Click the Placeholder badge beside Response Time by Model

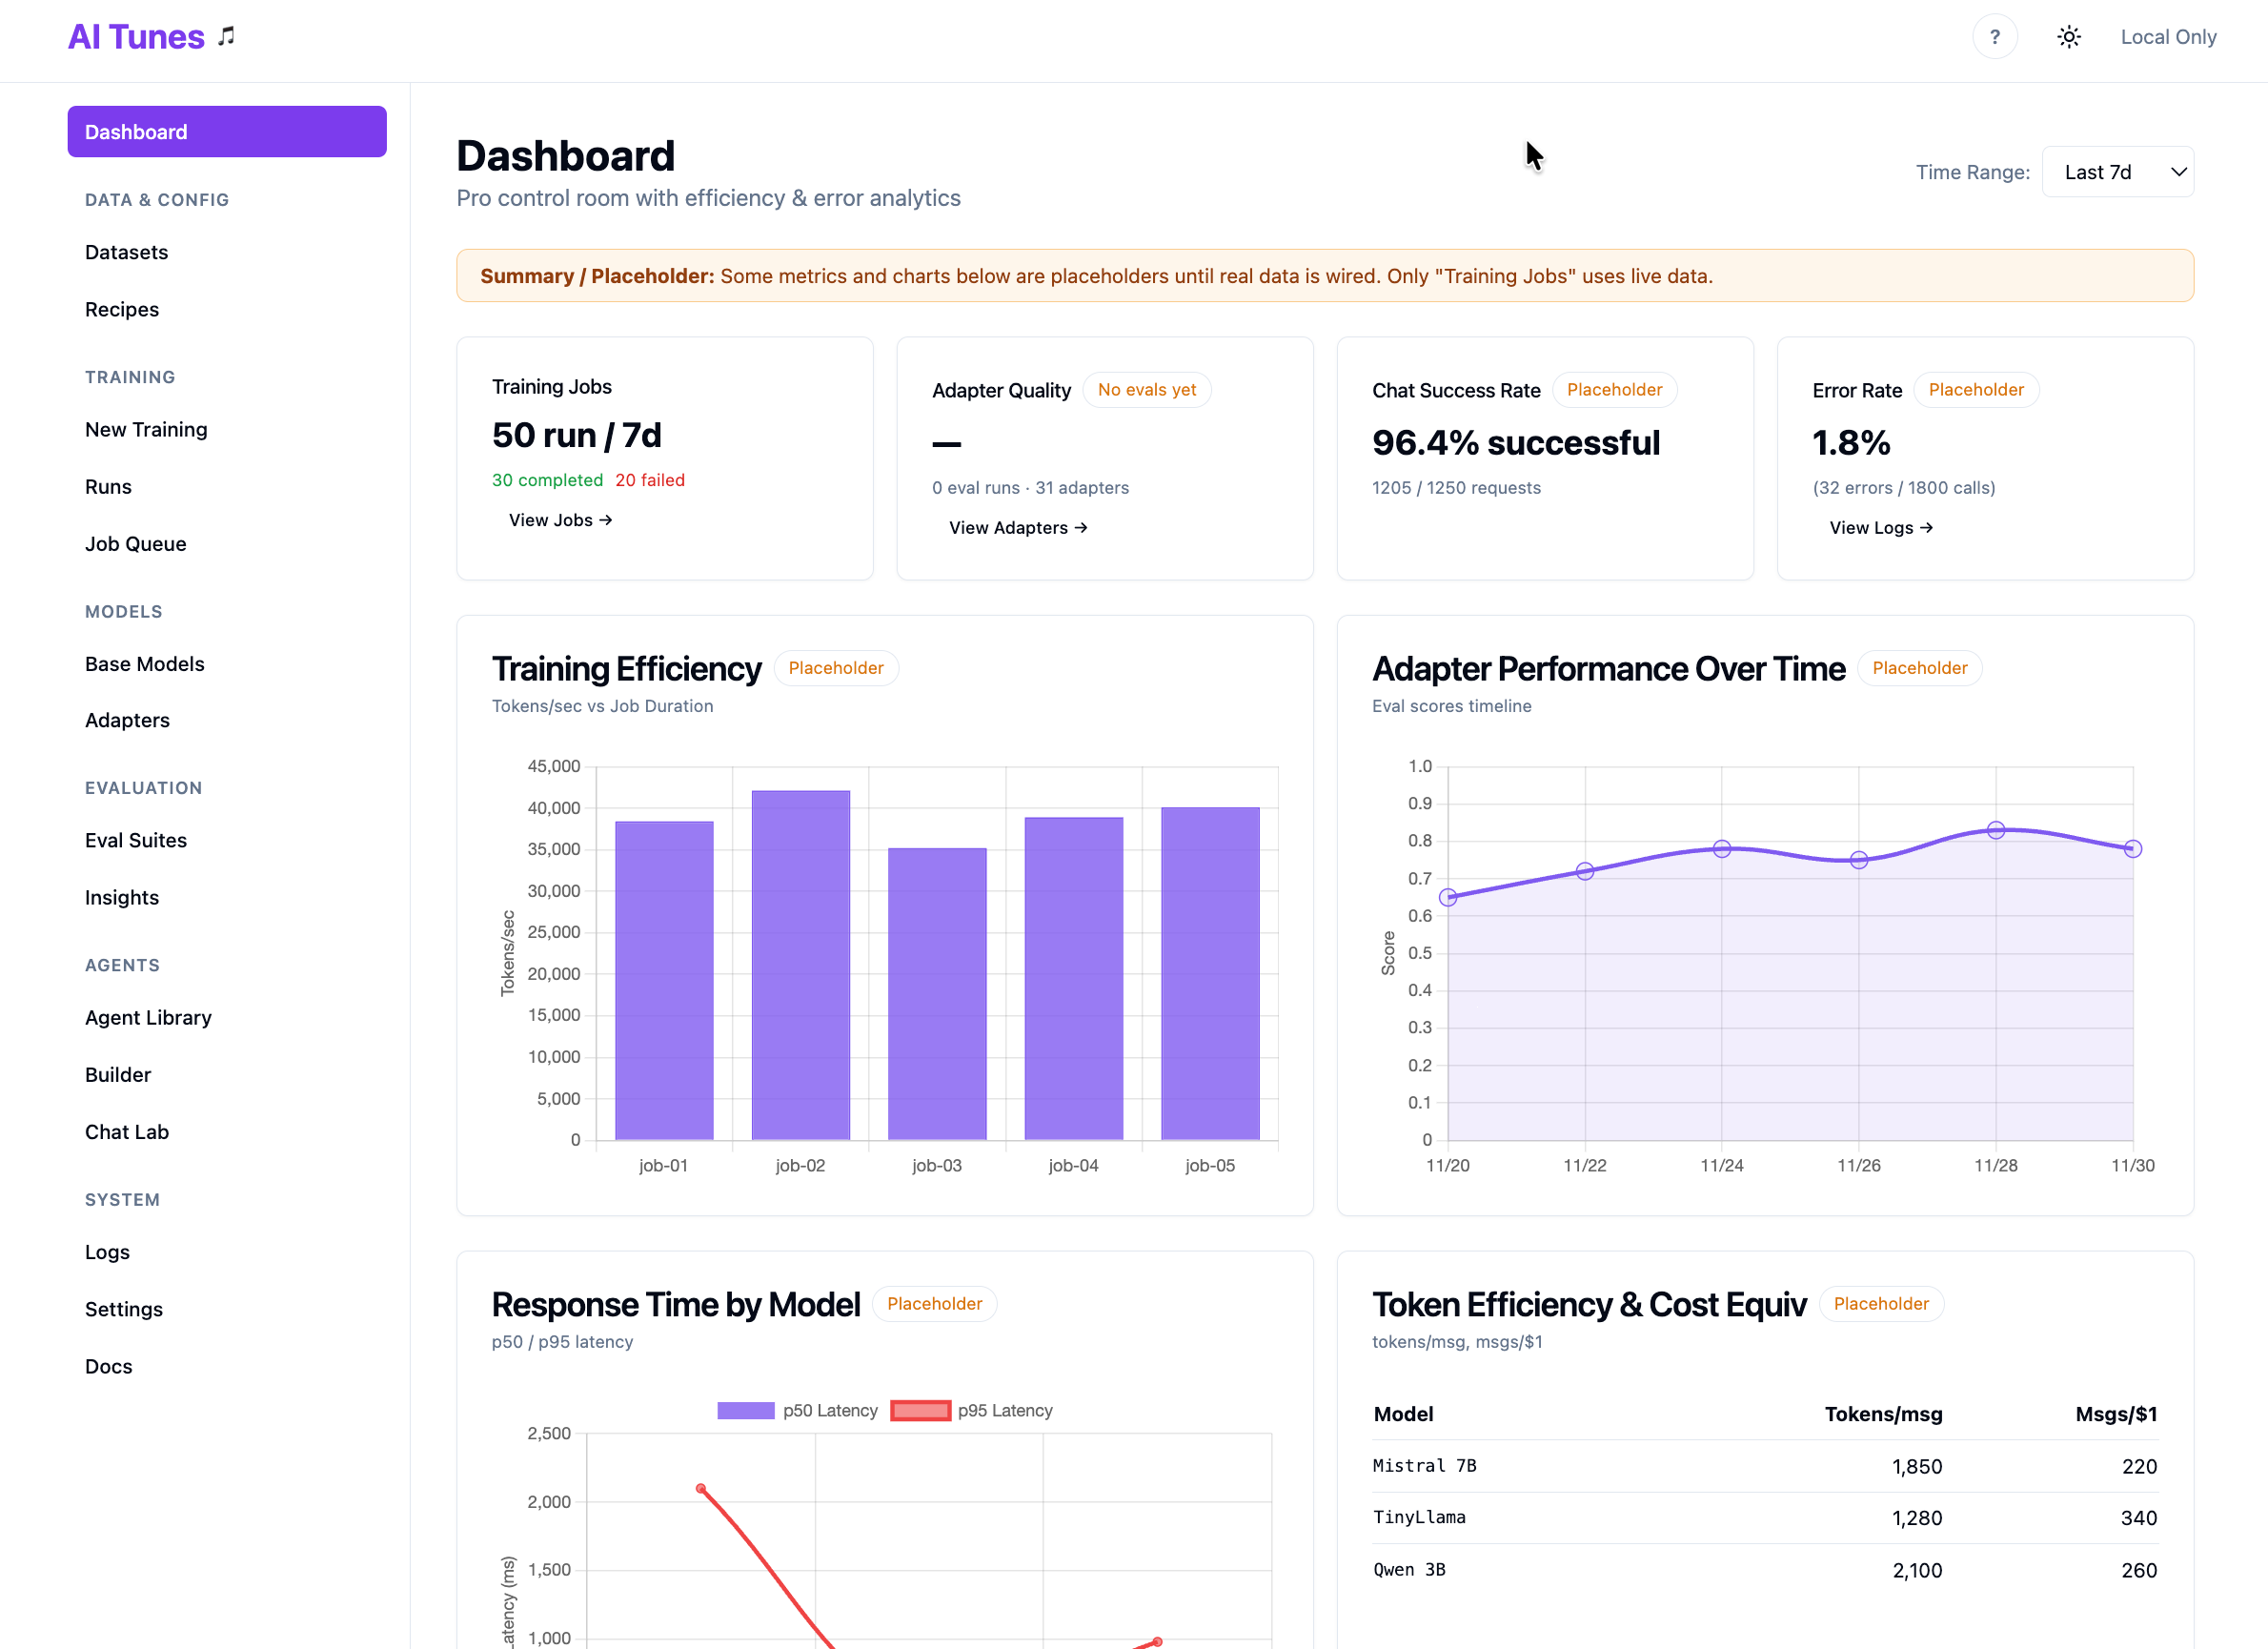pyautogui.click(x=934, y=1304)
